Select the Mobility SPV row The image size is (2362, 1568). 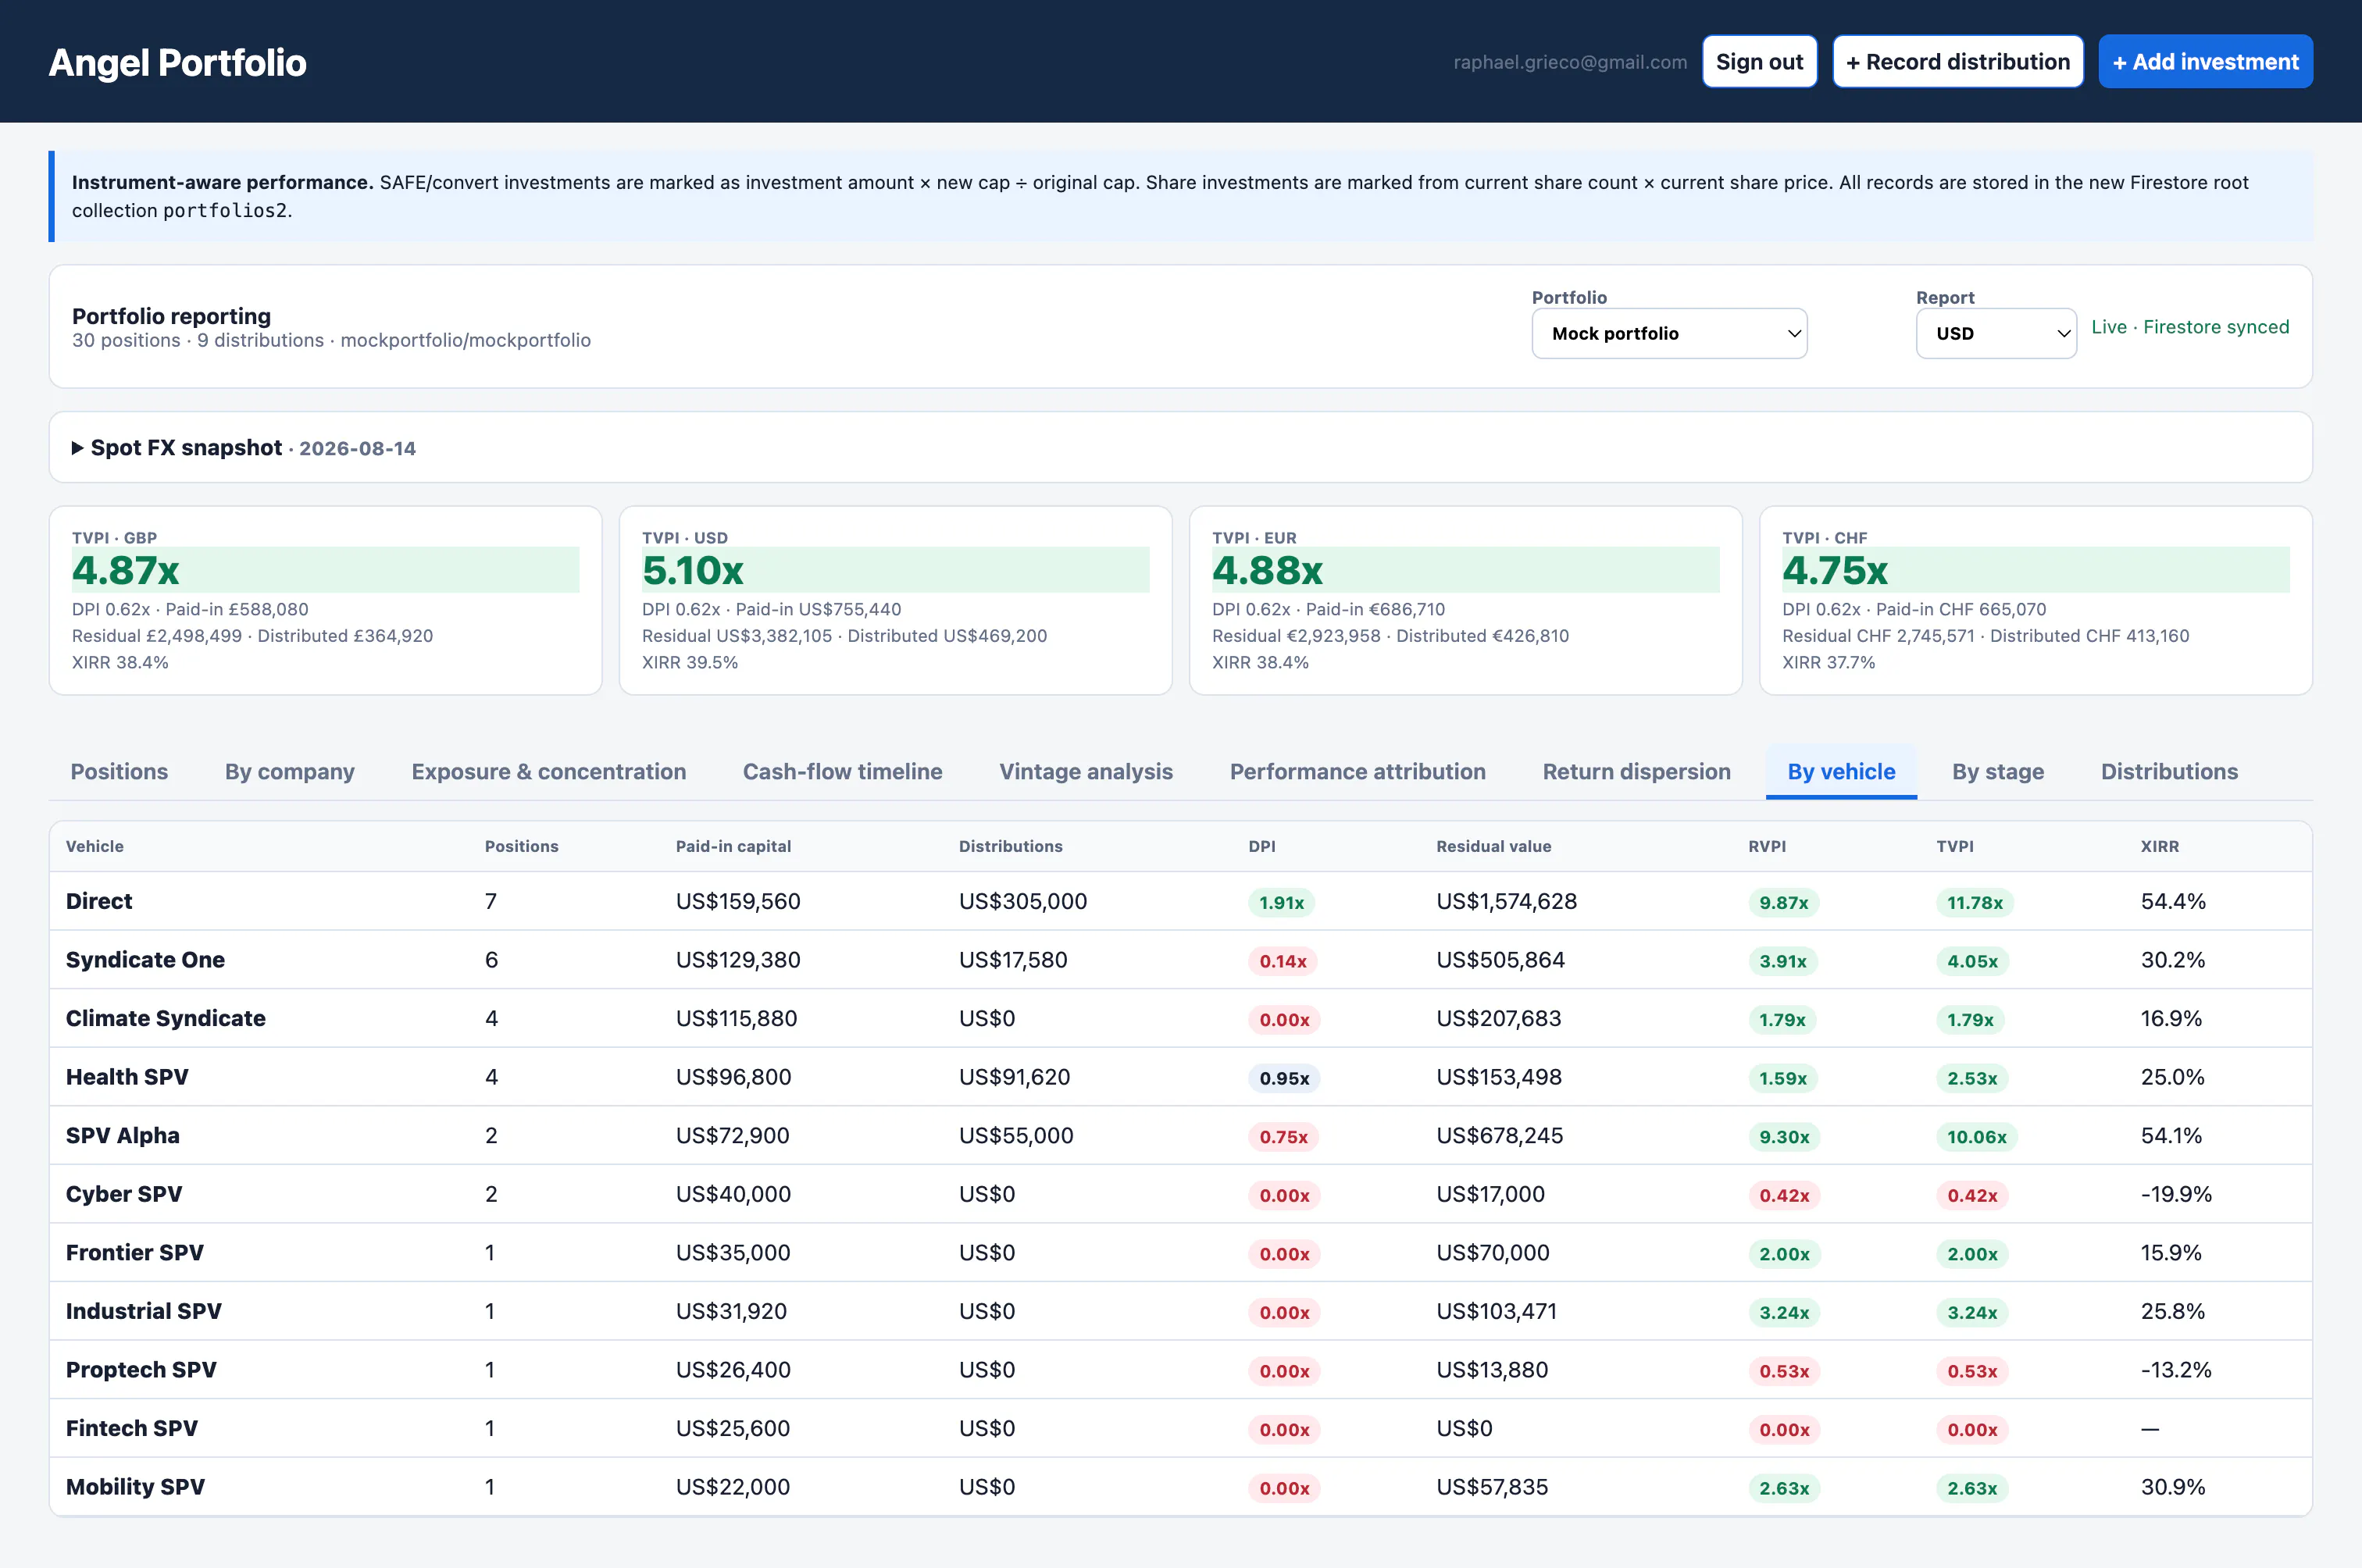(1180, 1486)
